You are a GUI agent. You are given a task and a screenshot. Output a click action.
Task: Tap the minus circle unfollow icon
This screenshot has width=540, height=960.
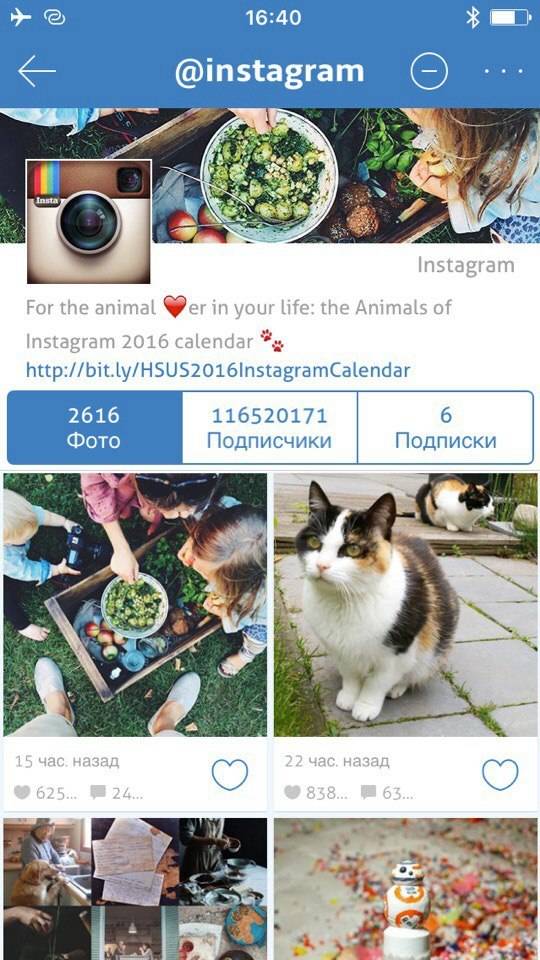[429, 72]
